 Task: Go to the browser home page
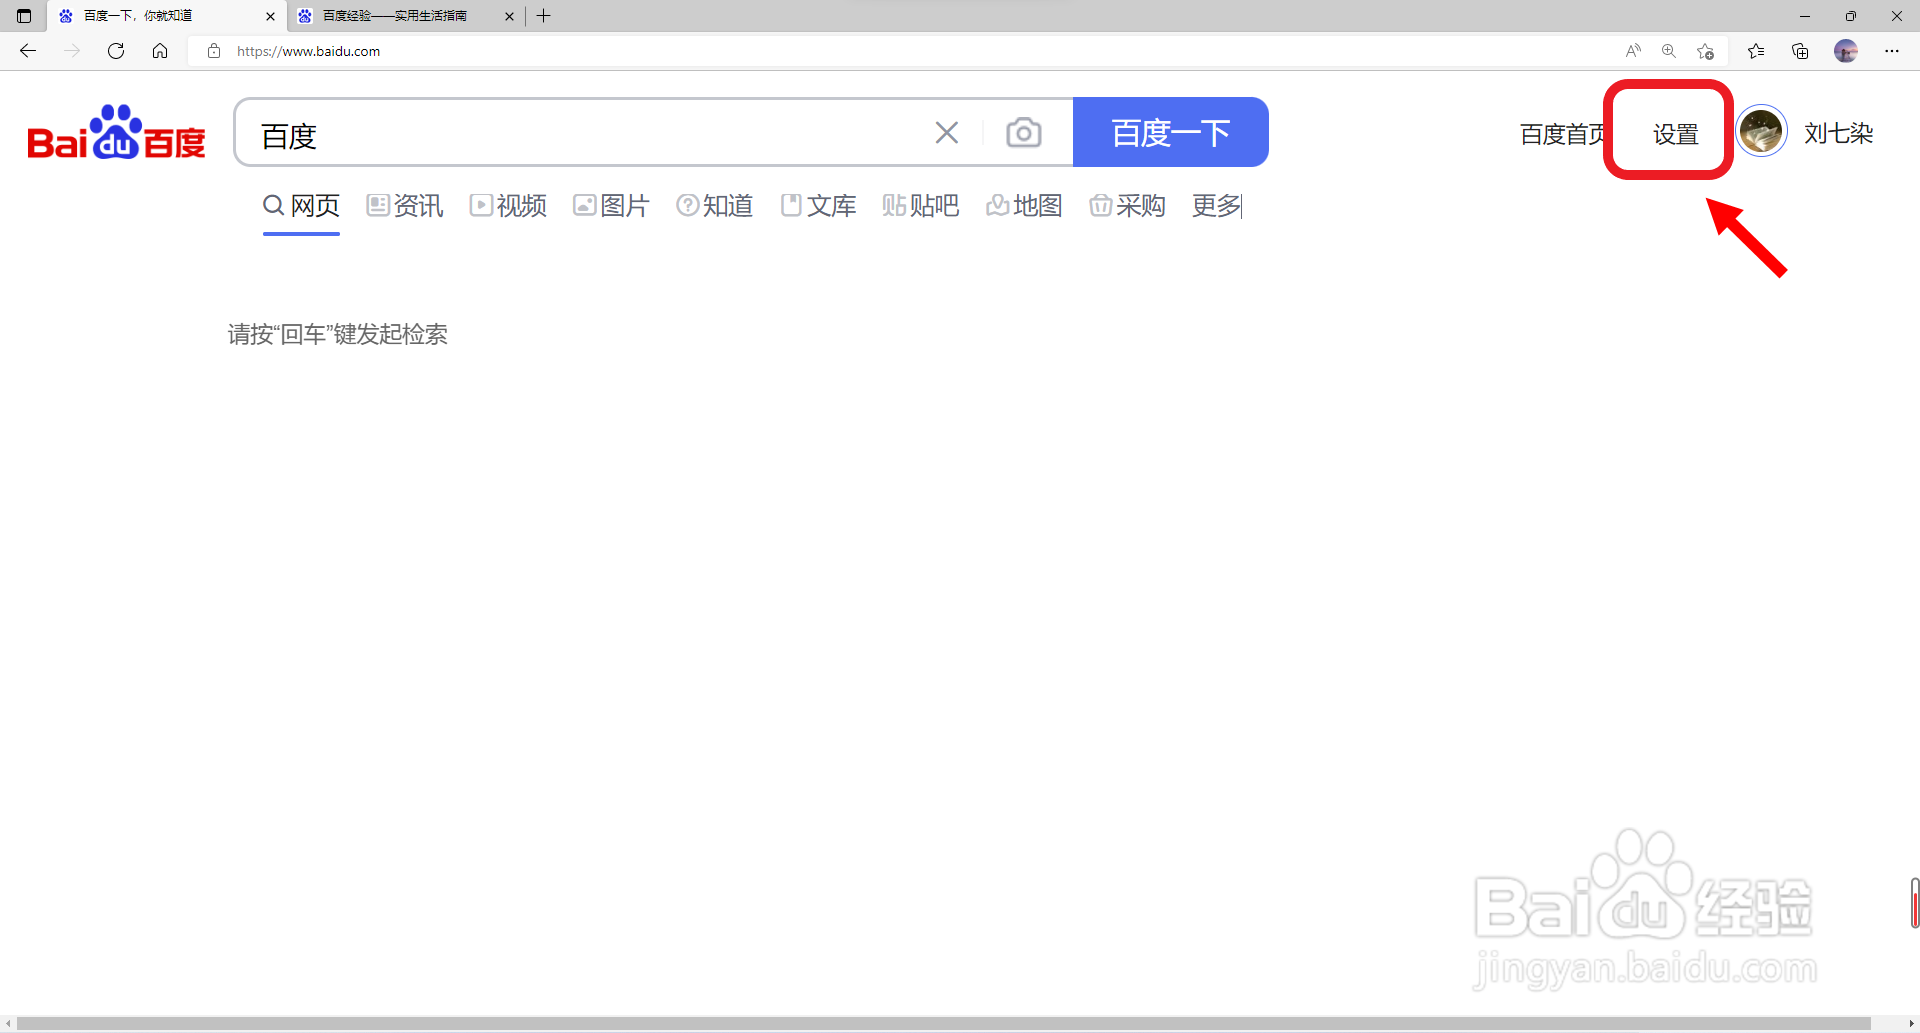pyautogui.click(x=160, y=51)
